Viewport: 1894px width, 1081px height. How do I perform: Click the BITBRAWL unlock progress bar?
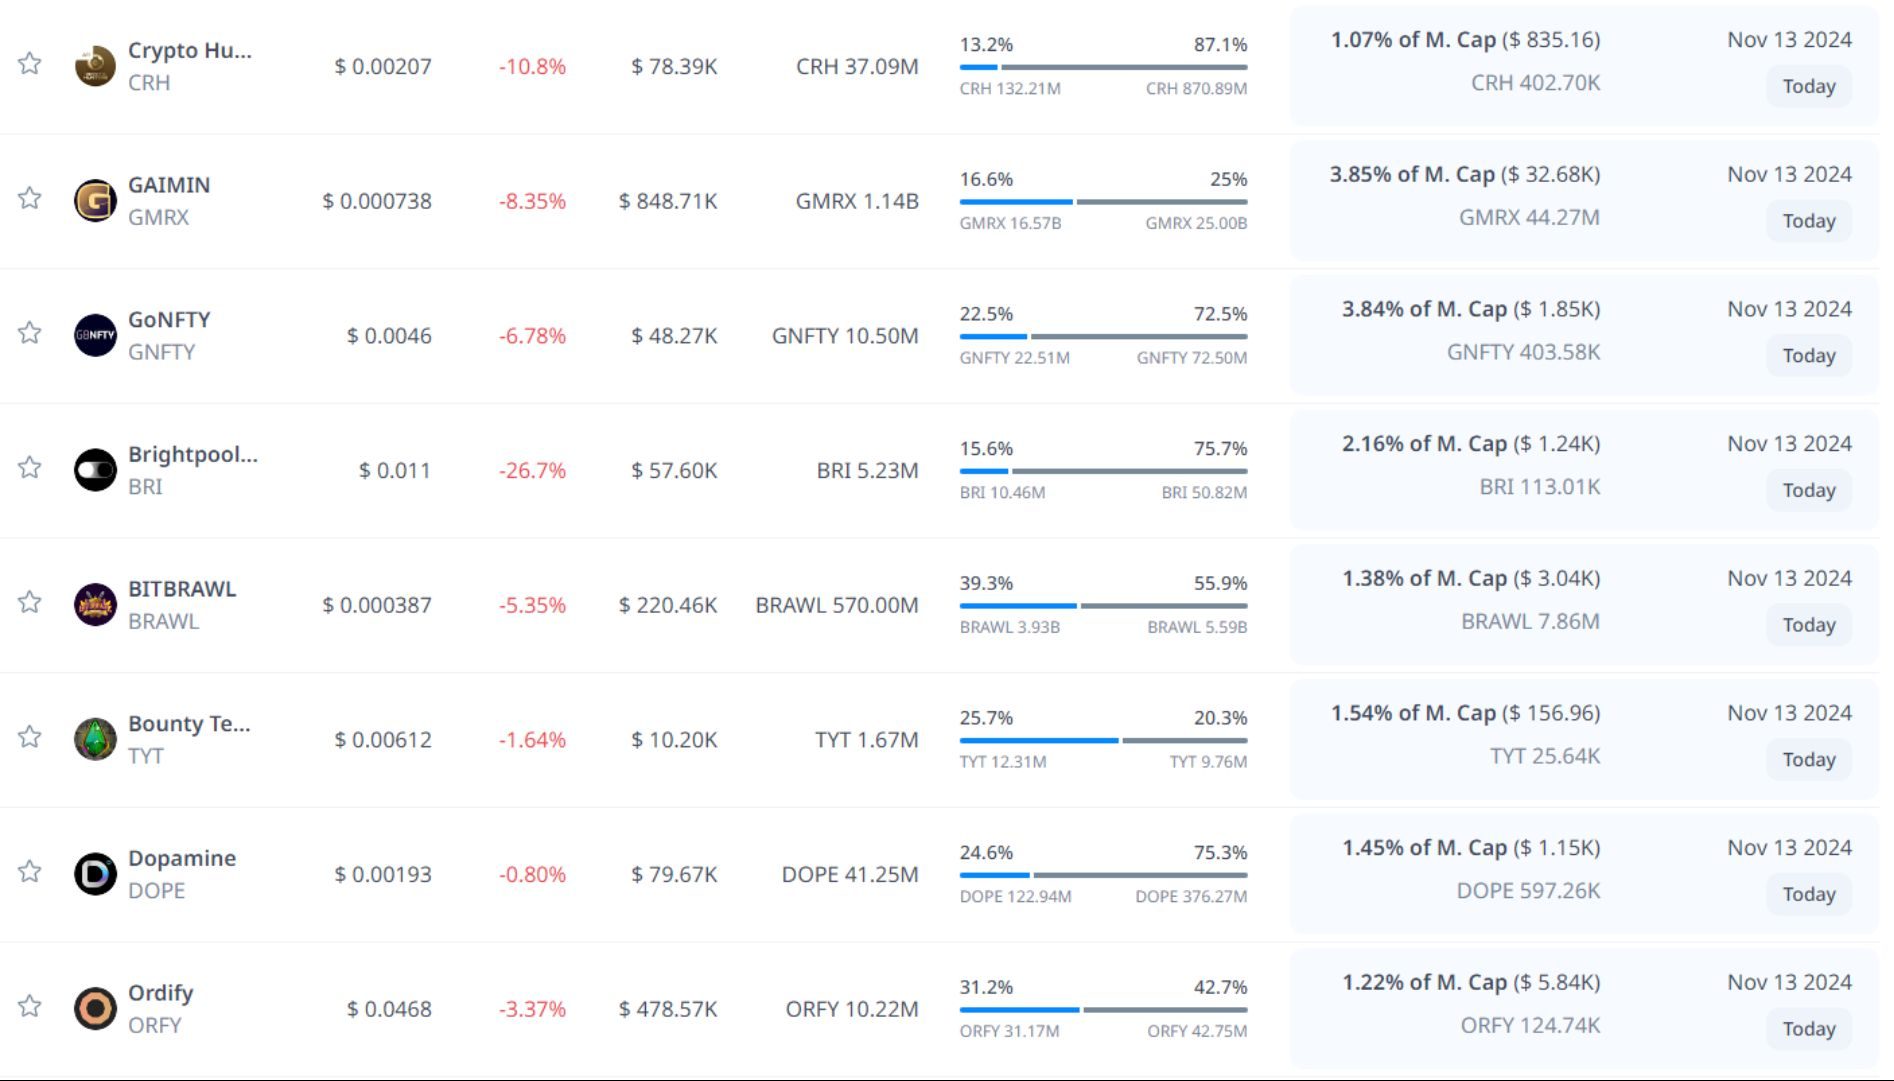[1103, 606]
